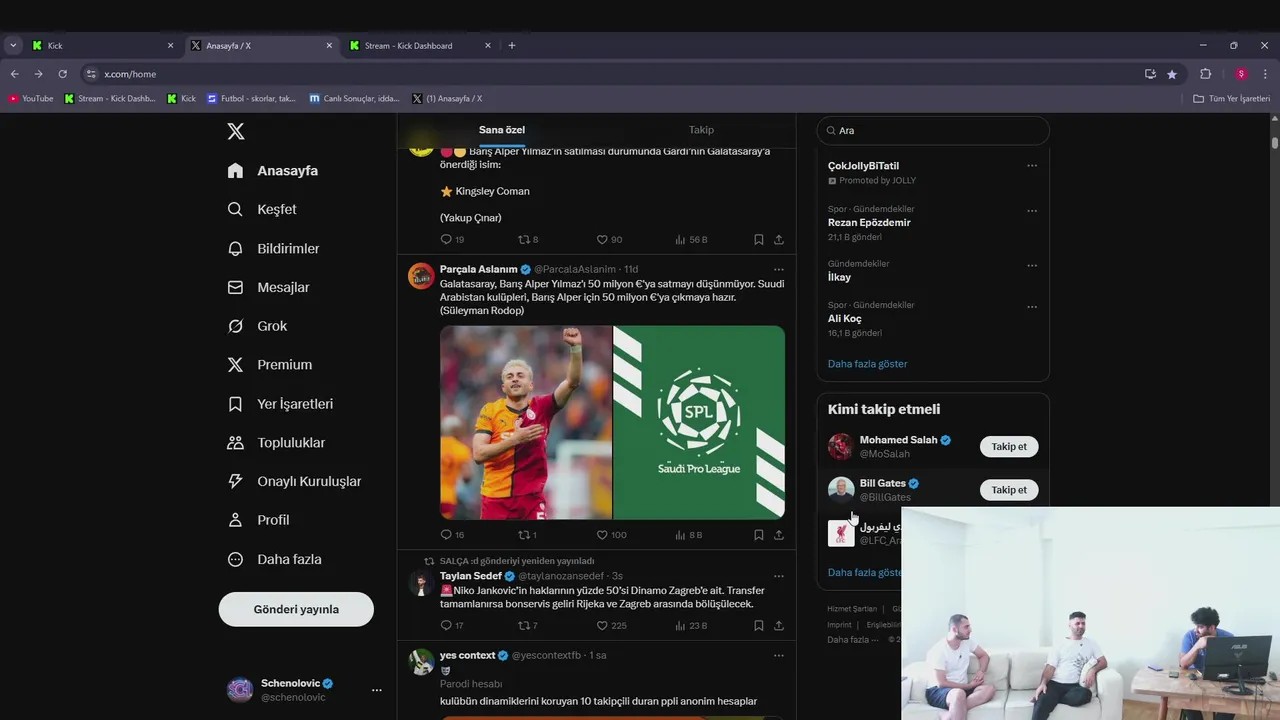Reply to Parçala Aslanım post (16)
Image resolution: width=1280 pixels, height=720 pixels.
[452, 535]
